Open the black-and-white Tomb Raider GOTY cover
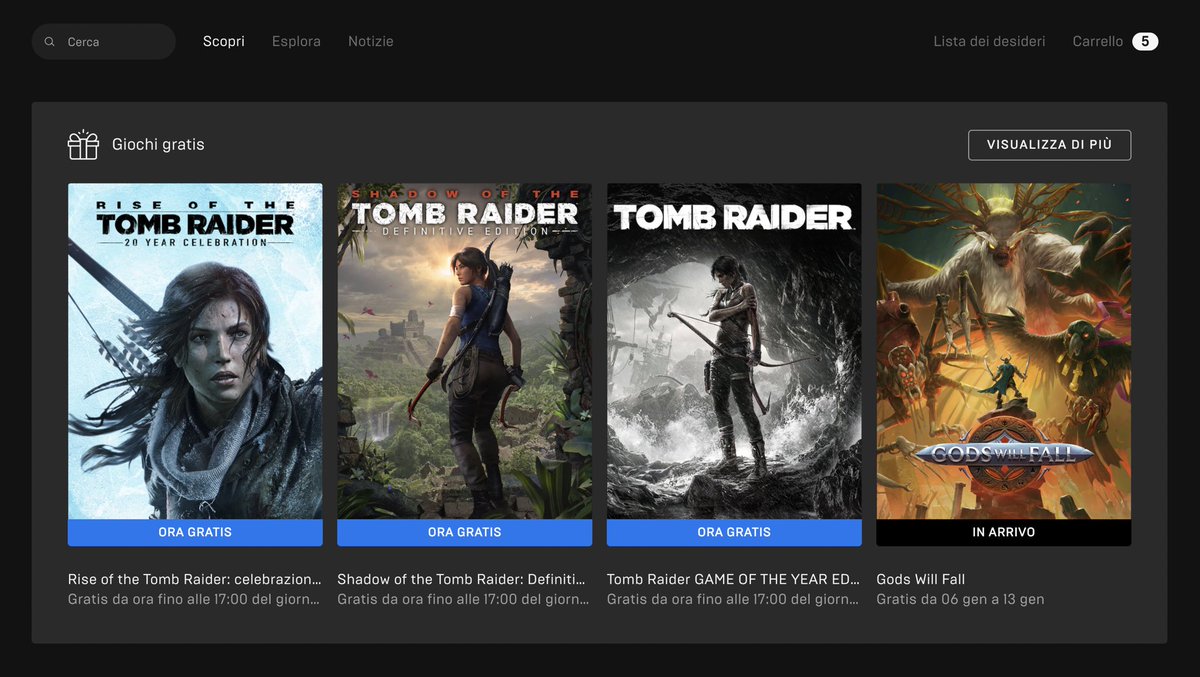Screen dimensions: 1200x677 734,351
